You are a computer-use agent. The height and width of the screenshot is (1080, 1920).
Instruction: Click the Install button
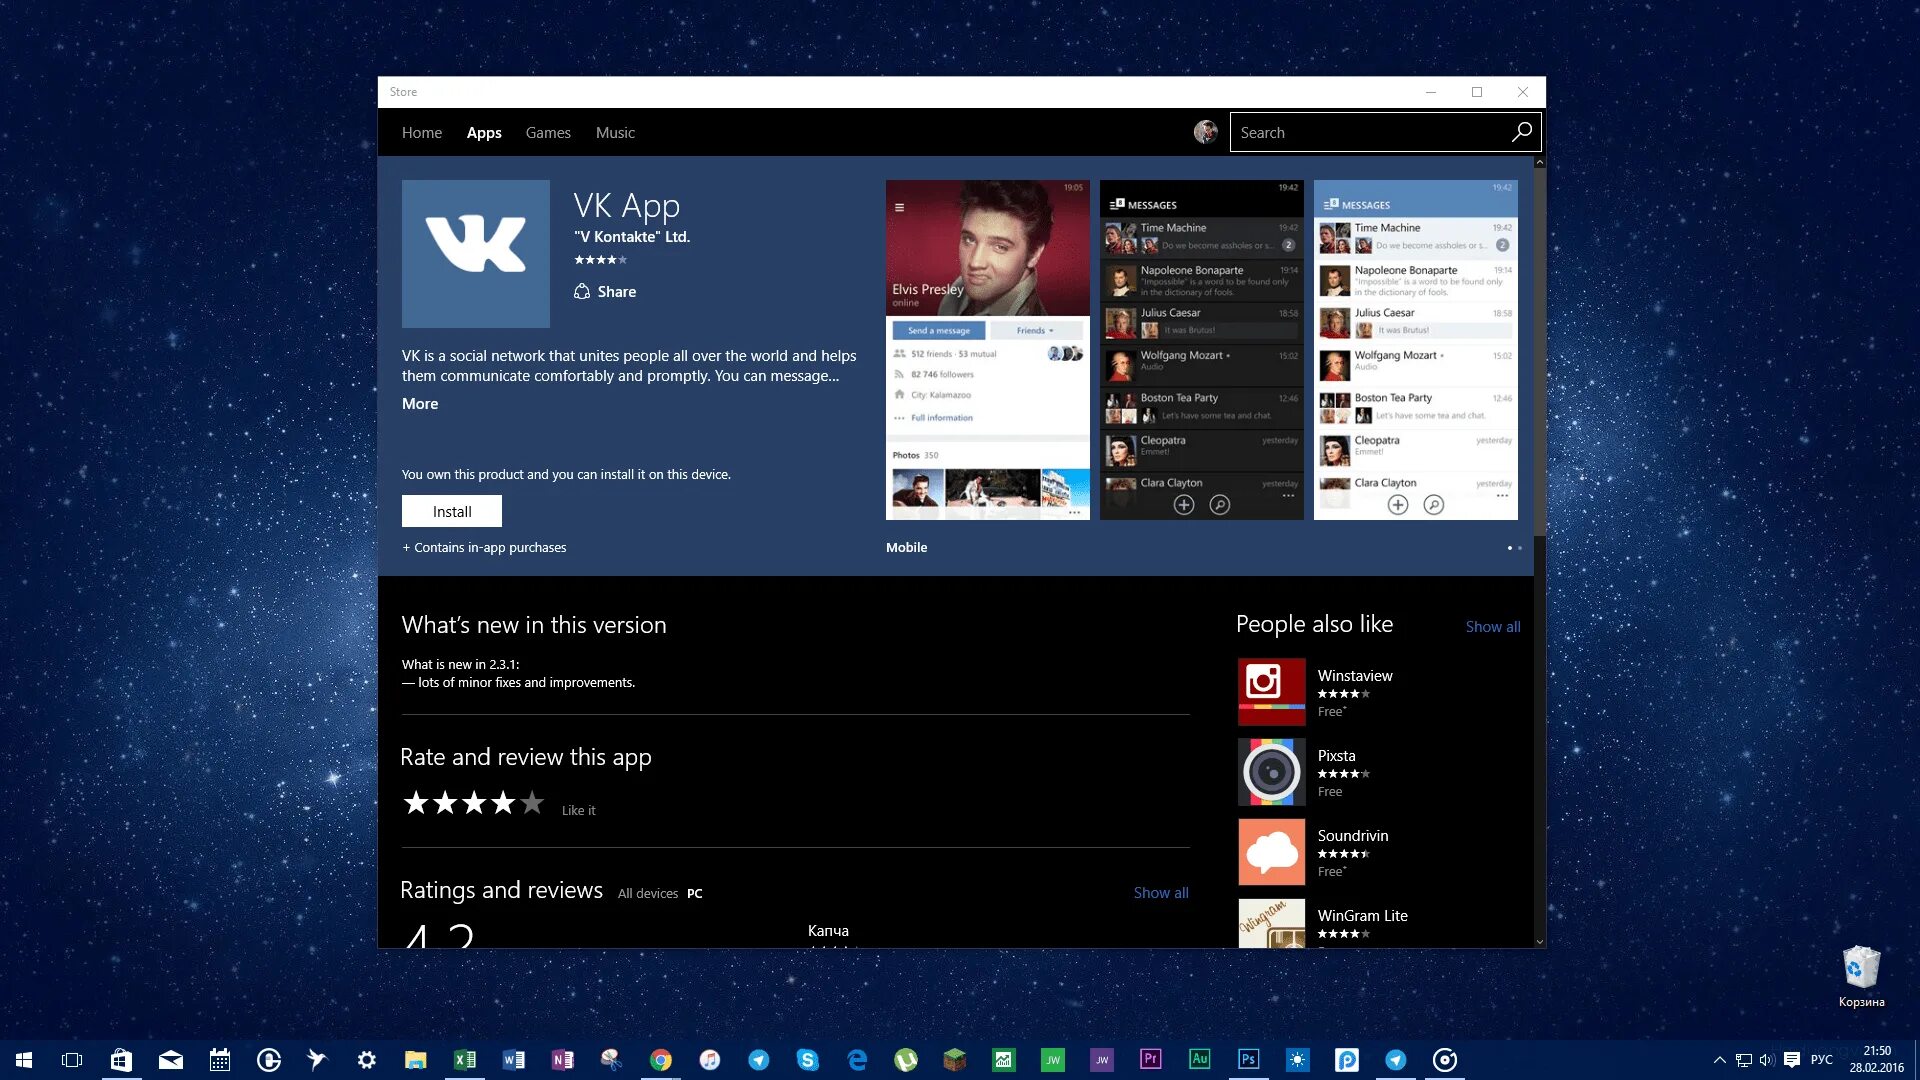(452, 511)
